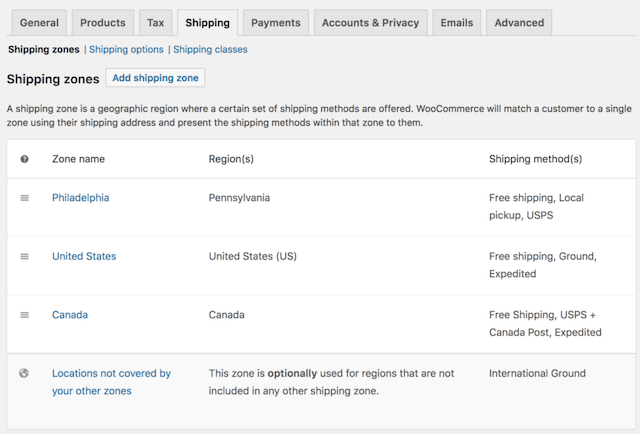Click the drag handle icon for Philadelphia zone
640x434 pixels.
click(x=25, y=198)
